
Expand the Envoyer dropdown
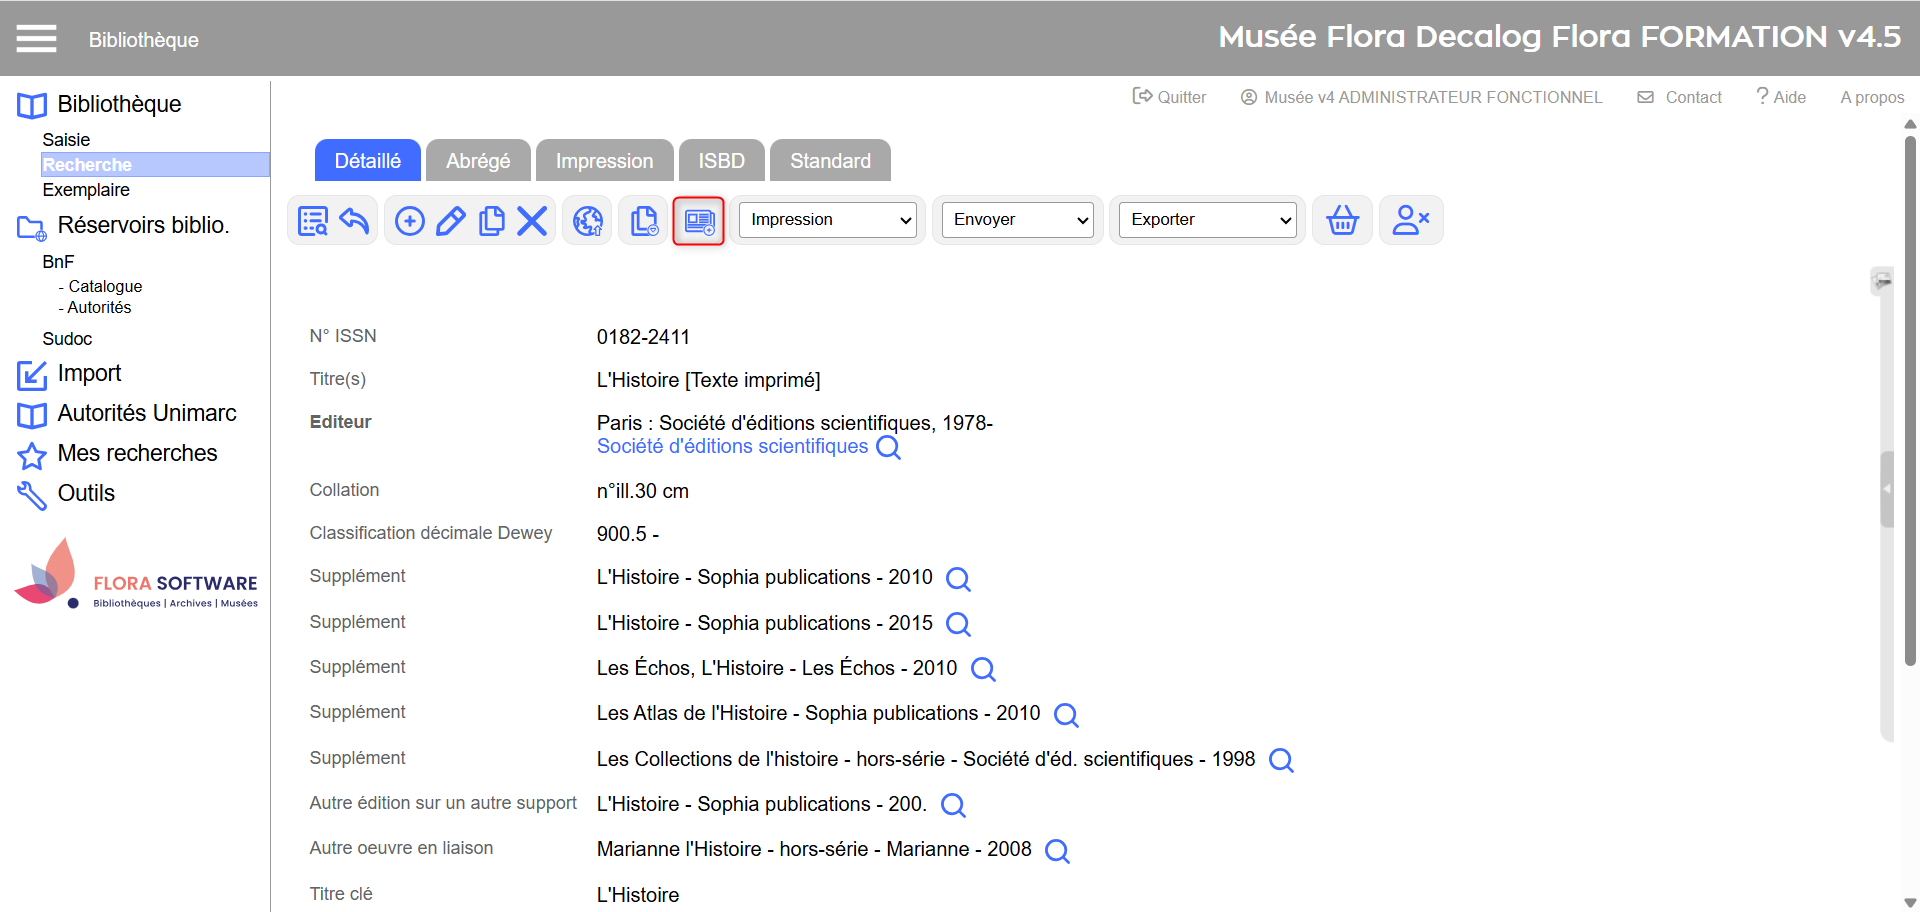click(1019, 220)
